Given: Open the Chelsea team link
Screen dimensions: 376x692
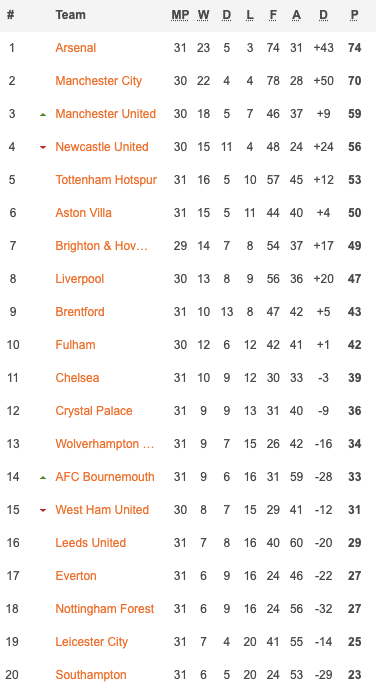Looking at the screenshot, I should click(77, 378).
